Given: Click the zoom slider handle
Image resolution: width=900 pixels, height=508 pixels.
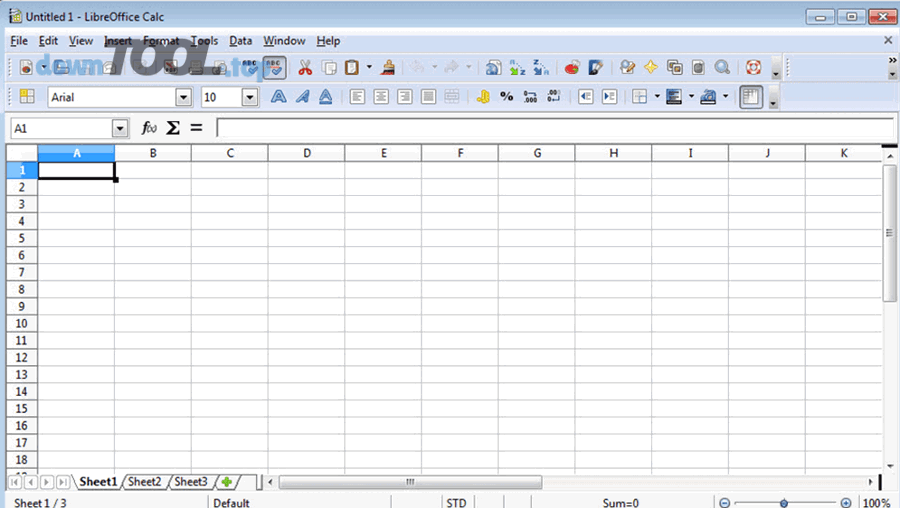Looking at the screenshot, I should [x=783, y=503].
